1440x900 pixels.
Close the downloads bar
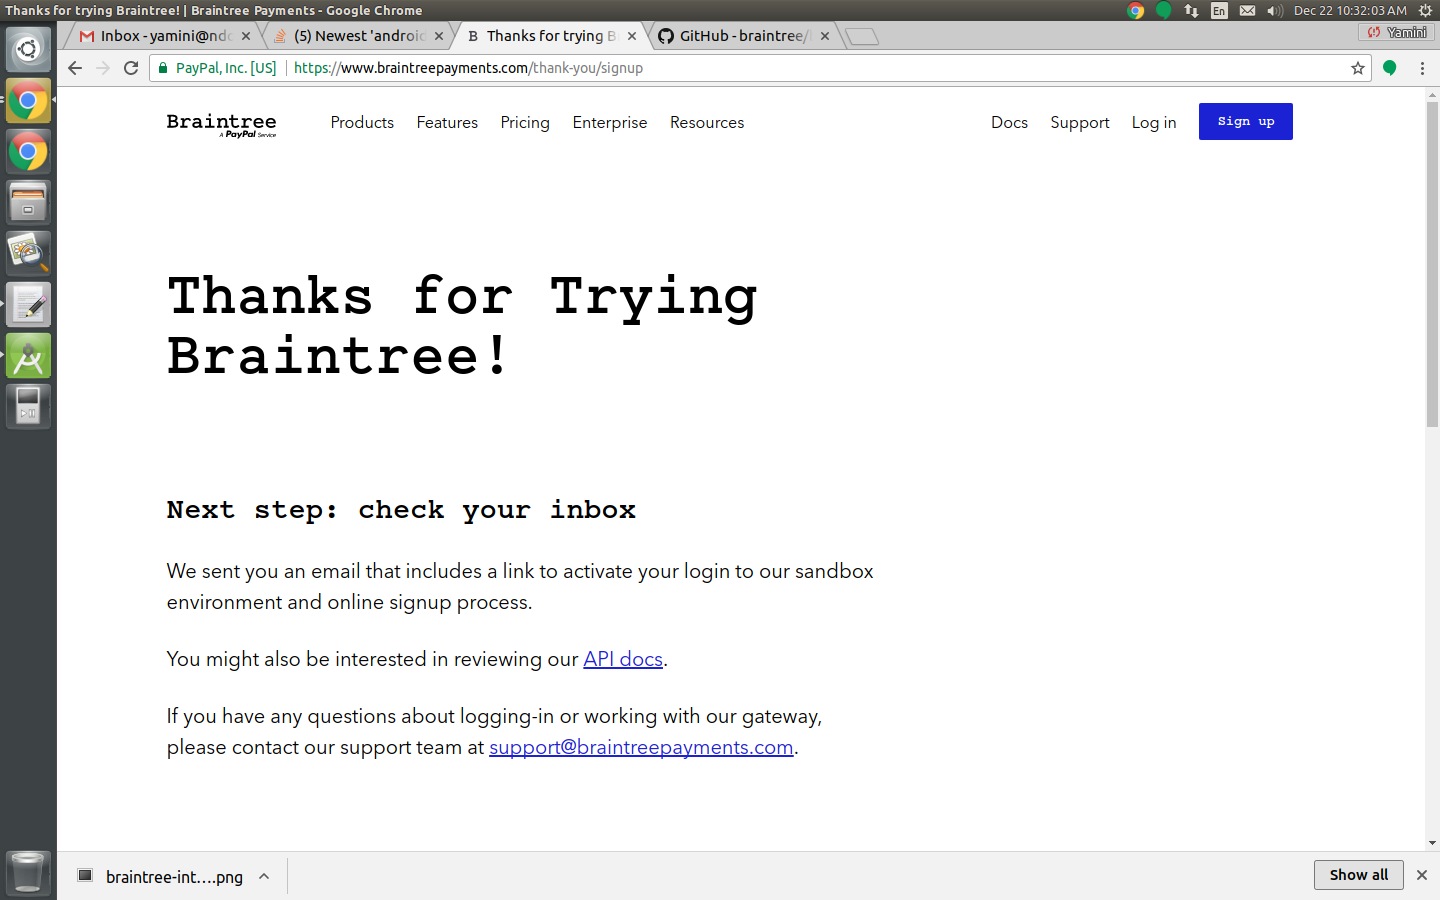pyautogui.click(x=1422, y=875)
